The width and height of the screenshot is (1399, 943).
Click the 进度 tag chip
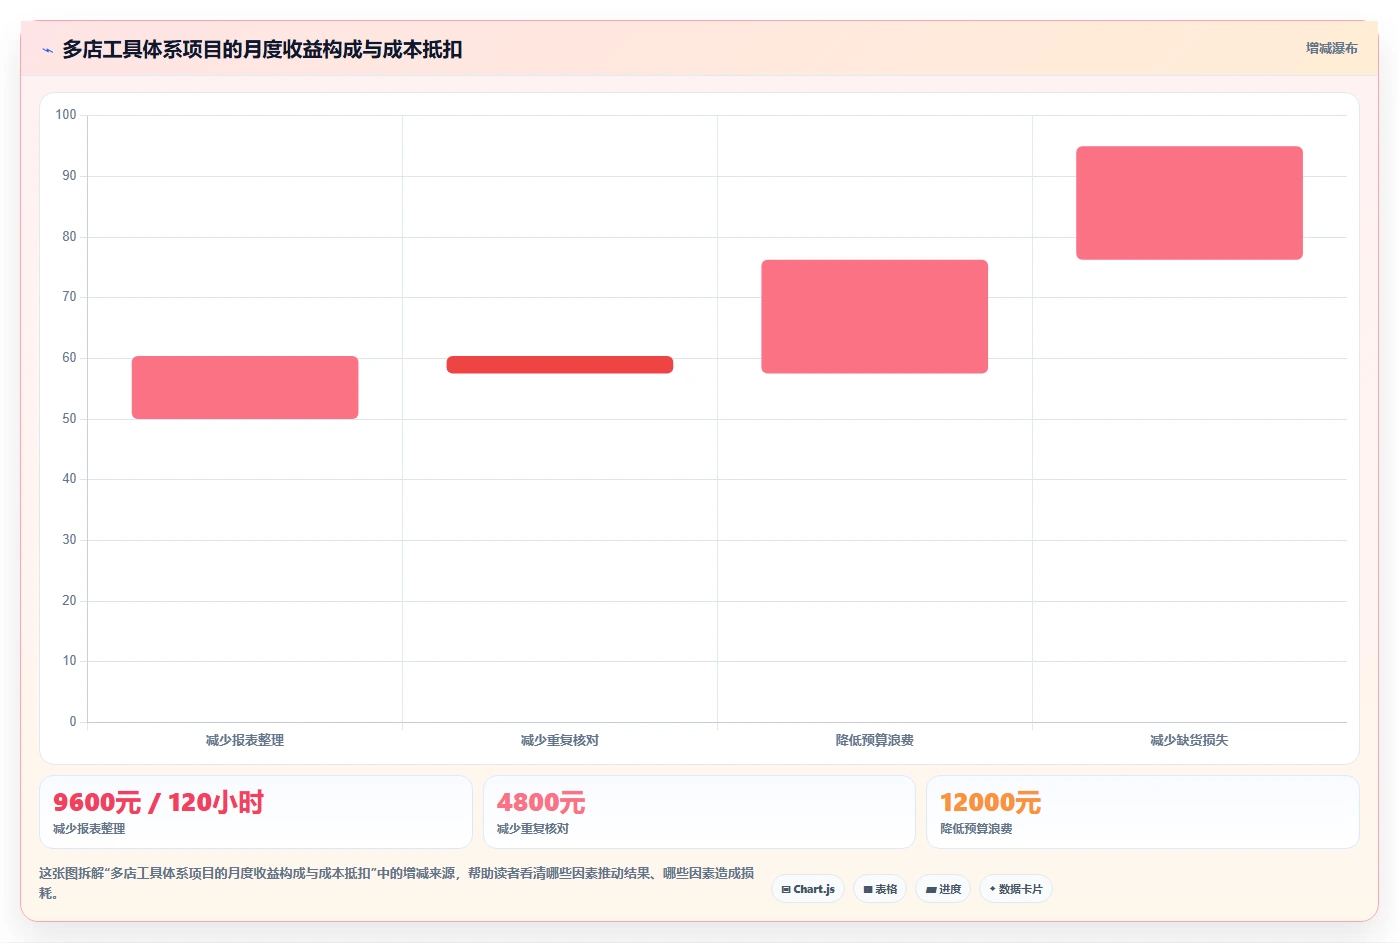click(943, 889)
